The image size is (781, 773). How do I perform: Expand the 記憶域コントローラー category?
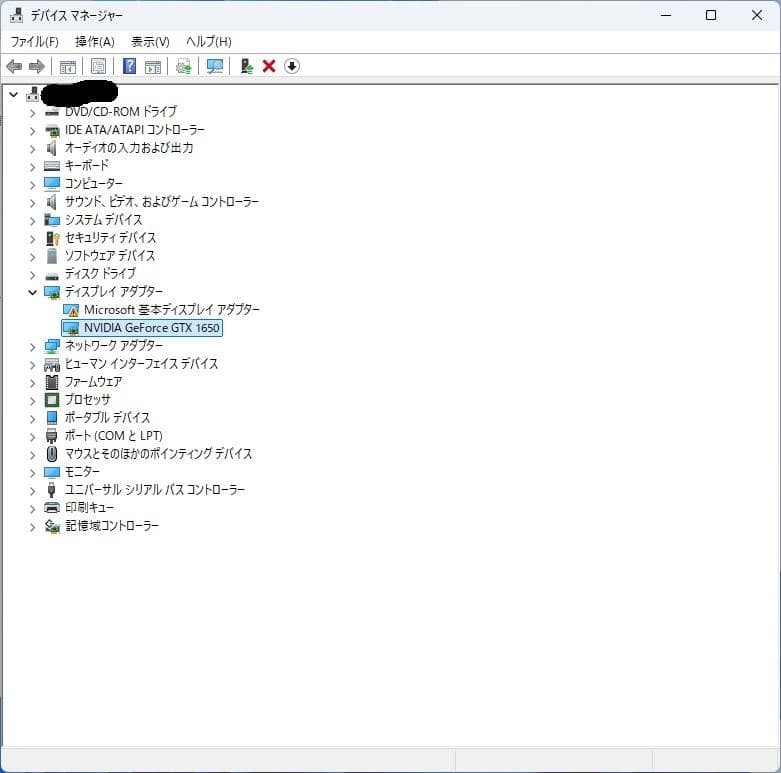32,526
